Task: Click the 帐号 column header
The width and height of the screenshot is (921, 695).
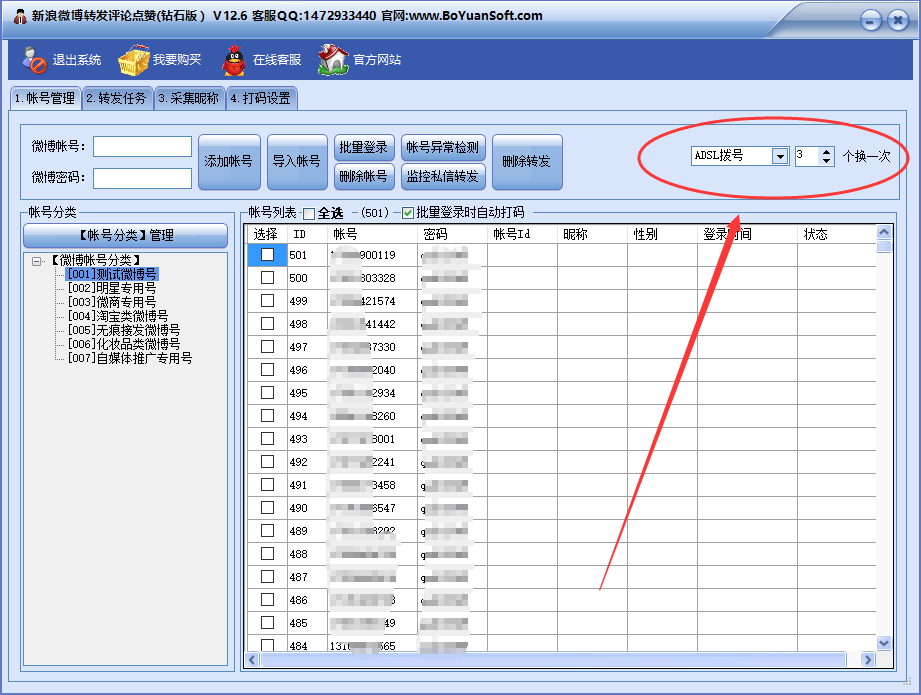Action: point(372,234)
